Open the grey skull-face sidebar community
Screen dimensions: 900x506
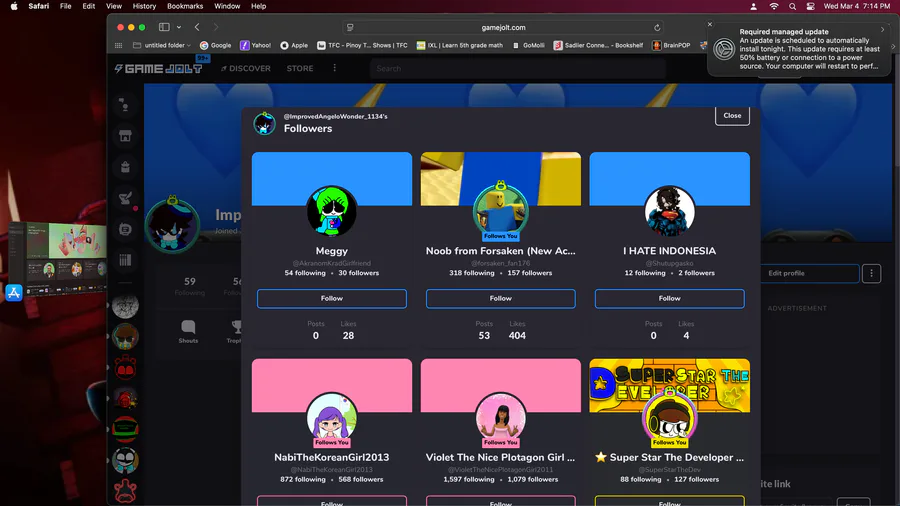[x=125, y=460]
